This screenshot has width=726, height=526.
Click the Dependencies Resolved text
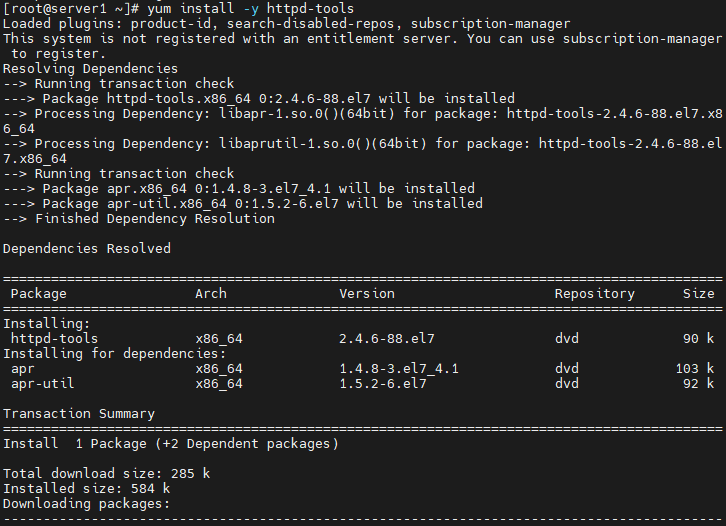click(x=87, y=249)
